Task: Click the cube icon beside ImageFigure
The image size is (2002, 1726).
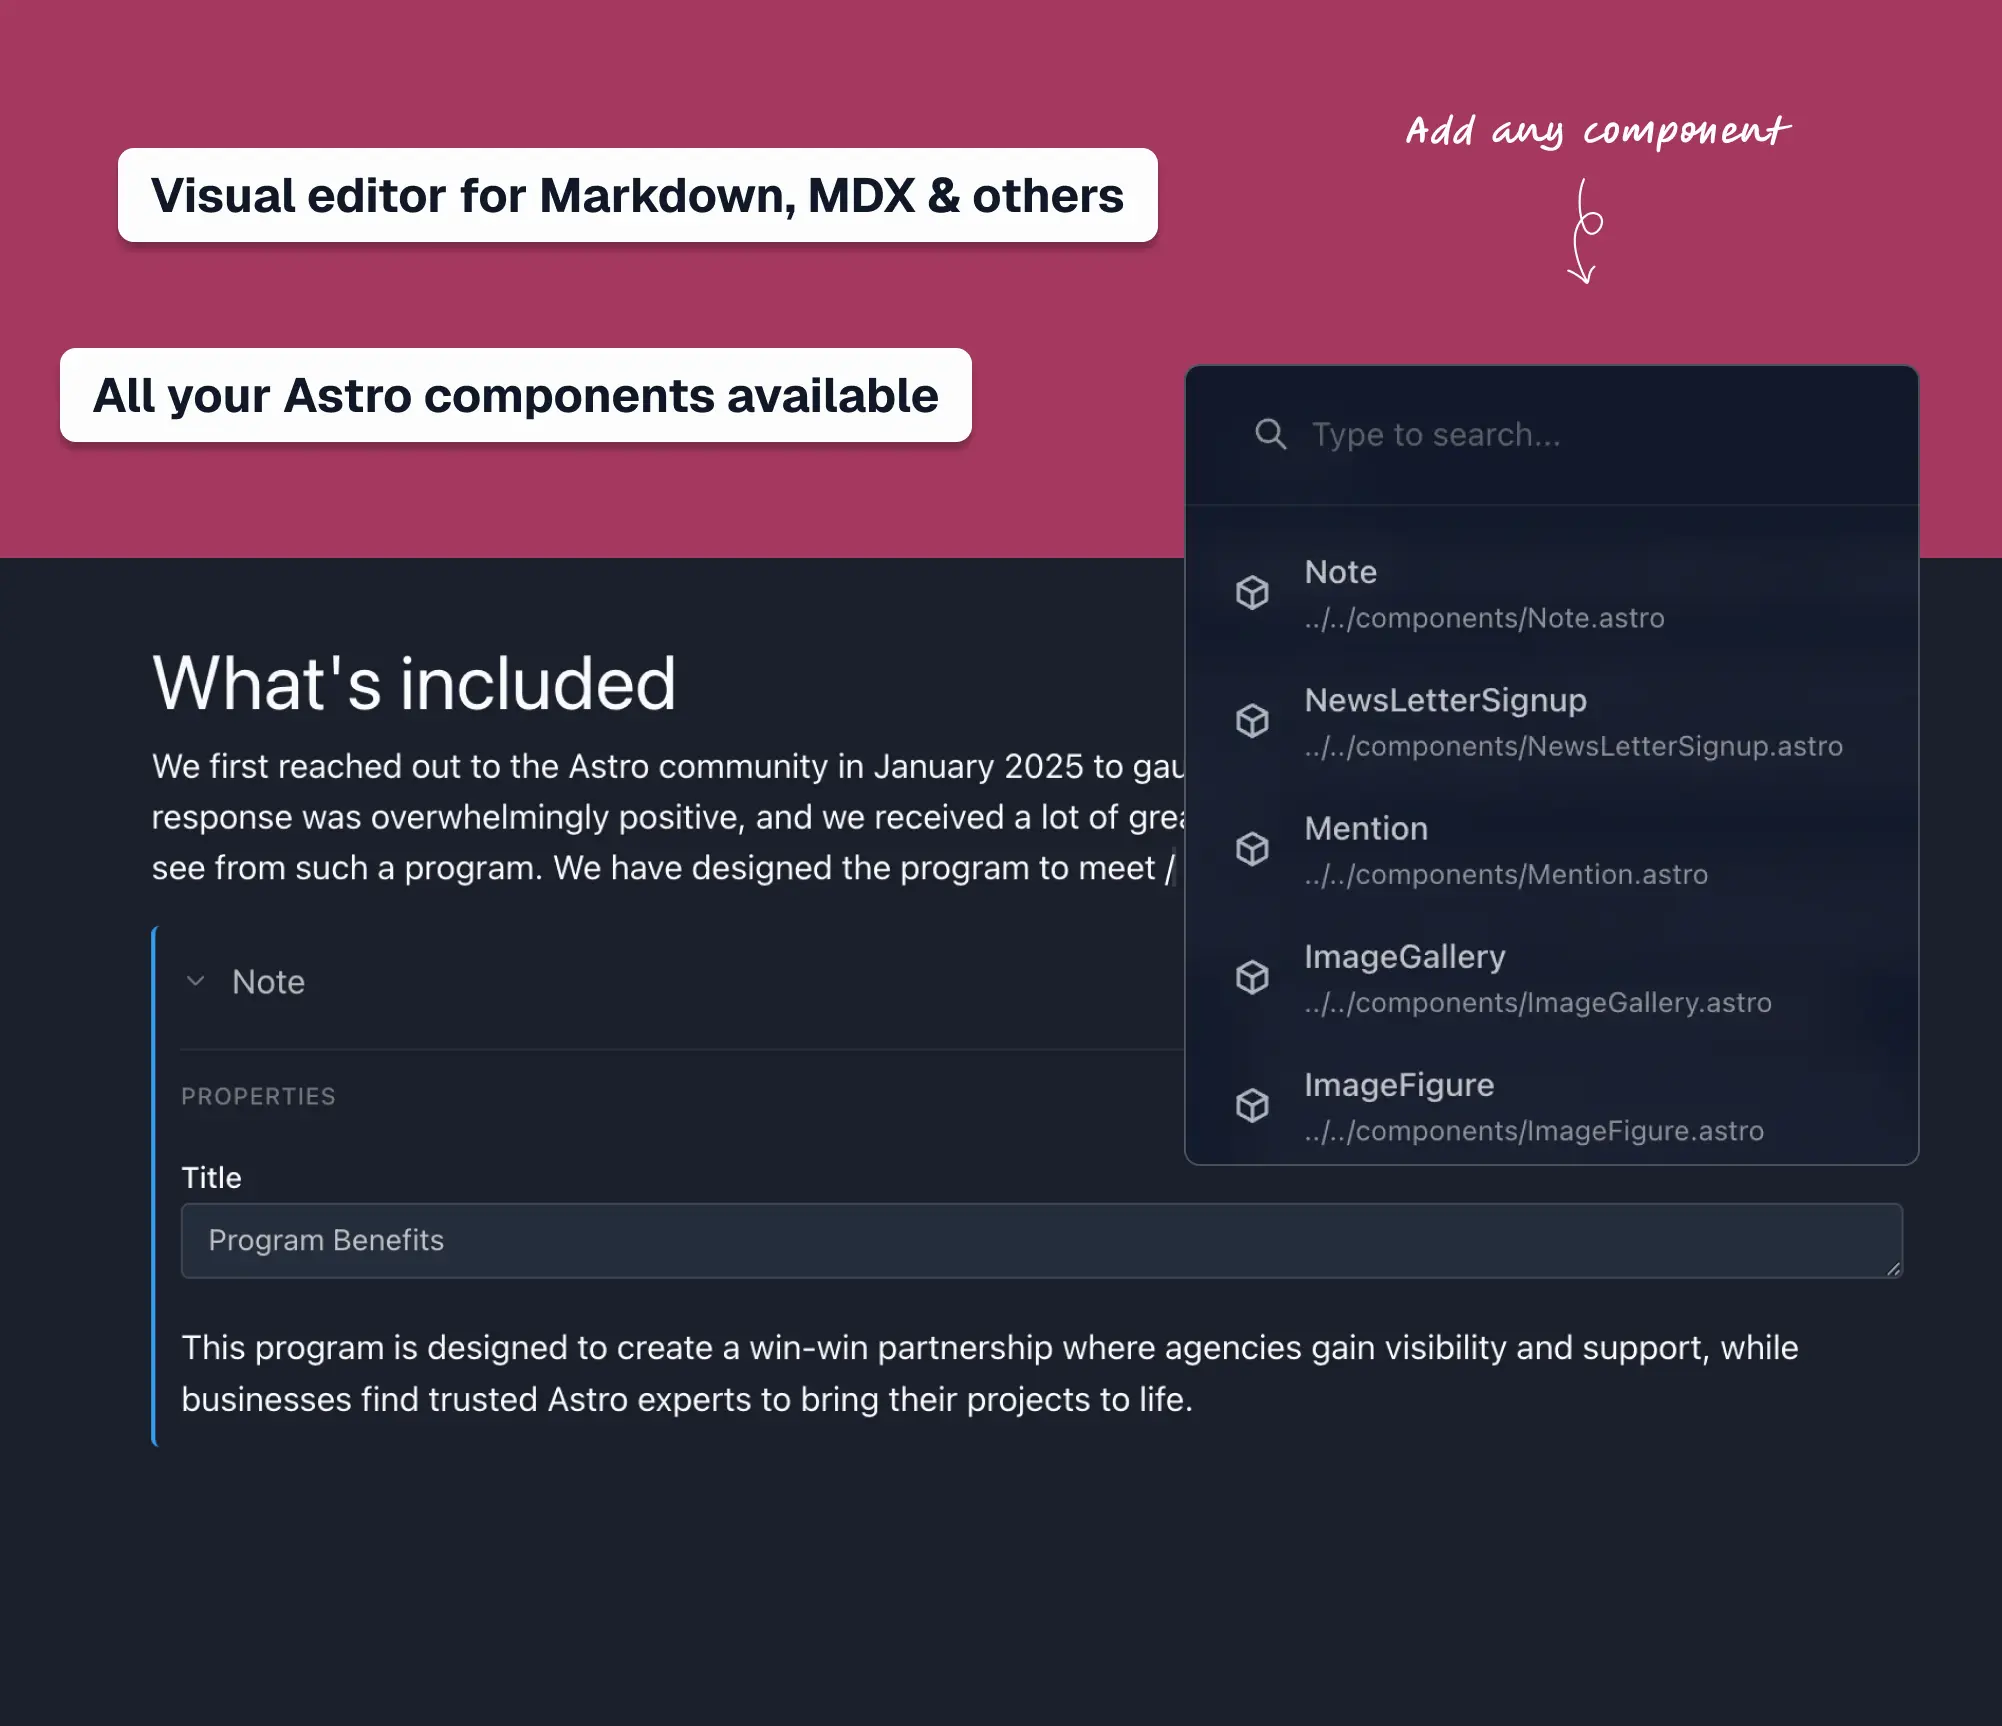Action: coord(1253,1105)
